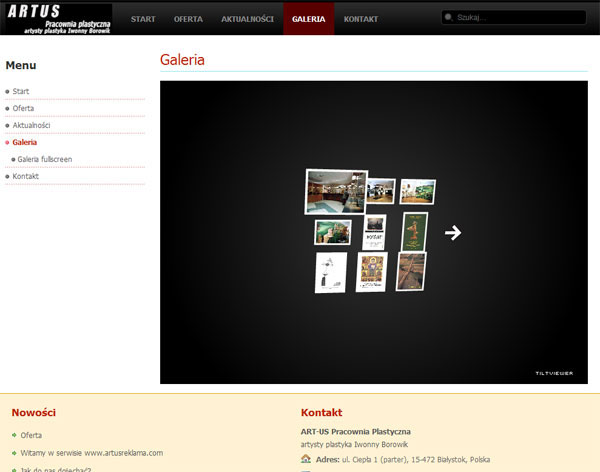Open the black-and-white sketch thumbnail

coord(331,273)
